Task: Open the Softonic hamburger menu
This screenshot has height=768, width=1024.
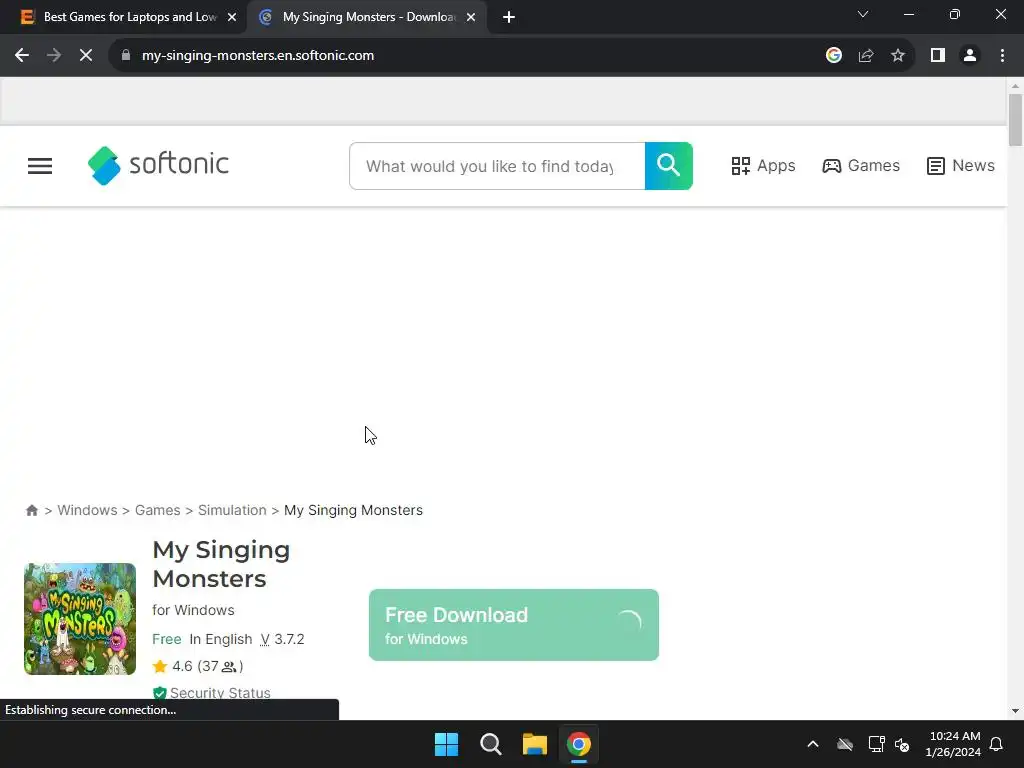Action: [40, 166]
